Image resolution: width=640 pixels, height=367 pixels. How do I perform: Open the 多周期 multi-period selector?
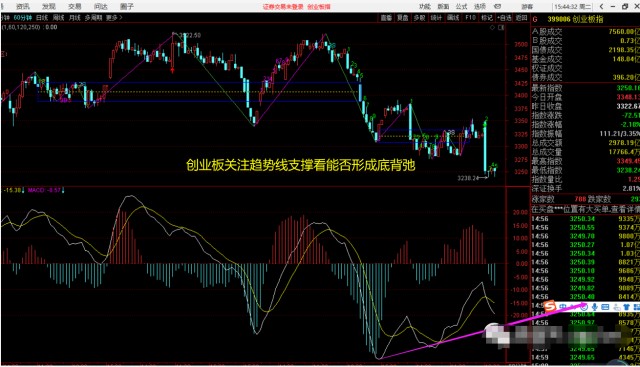click(x=93, y=18)
